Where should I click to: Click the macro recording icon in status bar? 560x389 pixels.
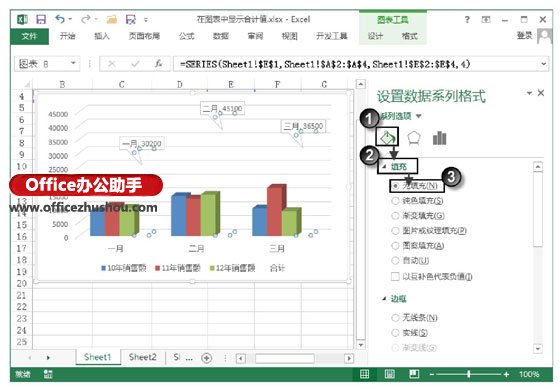(48, 374)
